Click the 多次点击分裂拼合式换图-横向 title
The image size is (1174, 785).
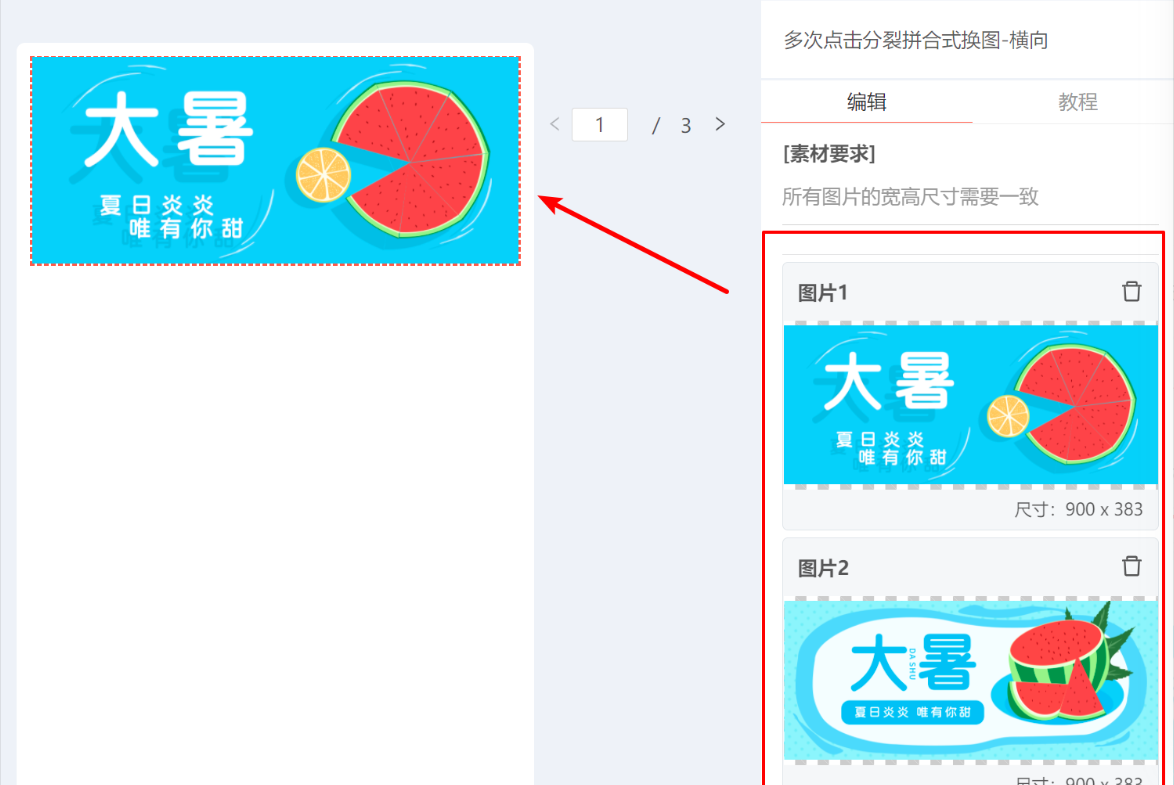(x=915, y=40)
